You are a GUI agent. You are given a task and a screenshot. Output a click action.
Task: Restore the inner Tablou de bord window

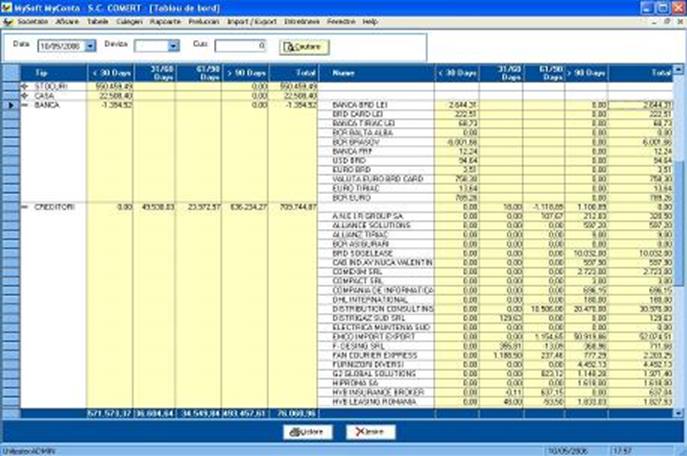(x=667, y=21)
